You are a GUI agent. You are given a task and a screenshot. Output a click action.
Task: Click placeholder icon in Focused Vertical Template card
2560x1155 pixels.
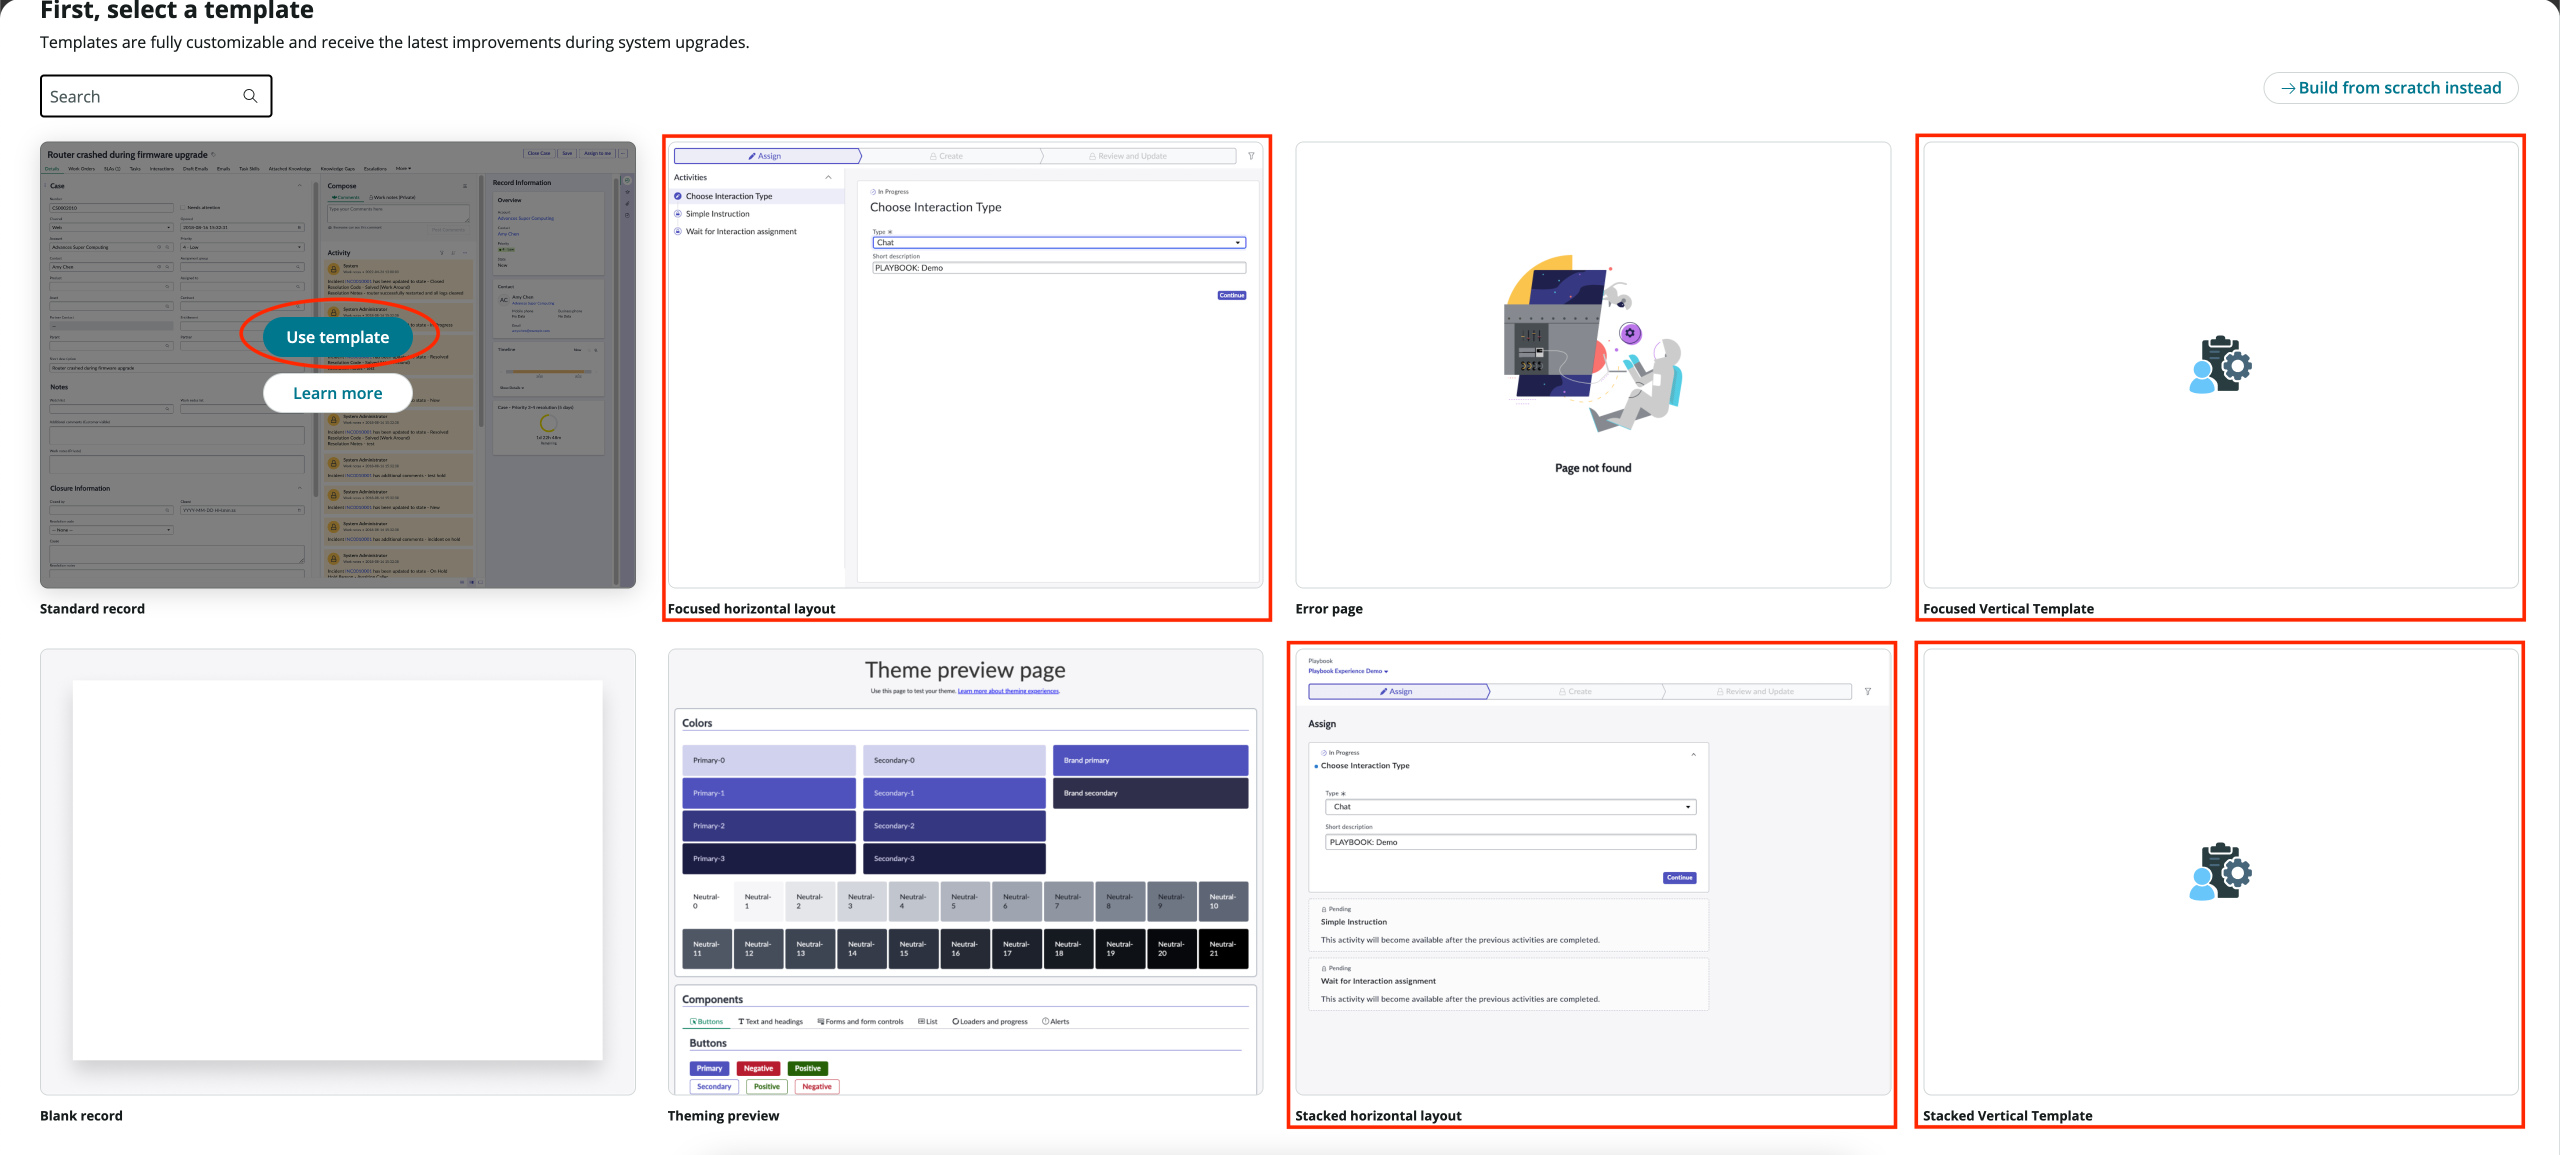pyautogui.click(x=2221, y=365)
